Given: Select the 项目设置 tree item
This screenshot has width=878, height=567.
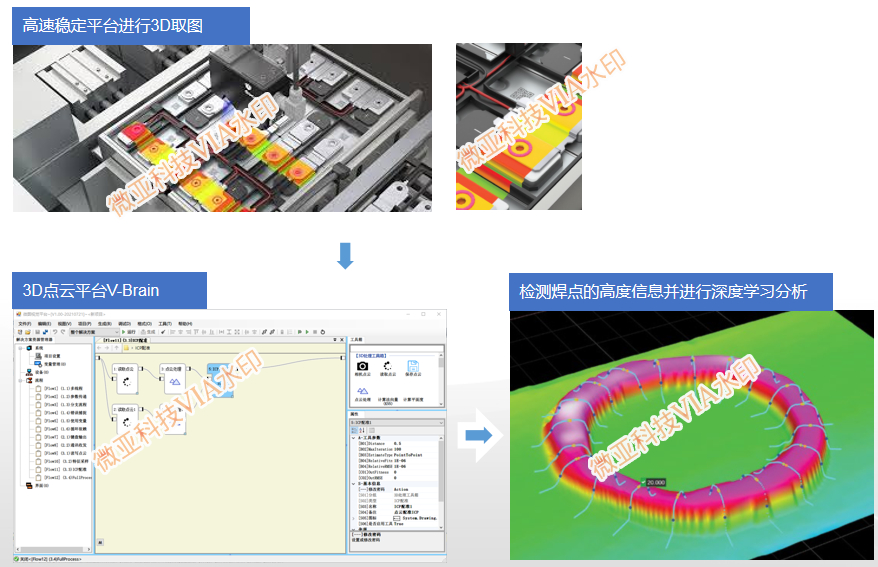Looking at the screenshot, I should click(51, 356).
